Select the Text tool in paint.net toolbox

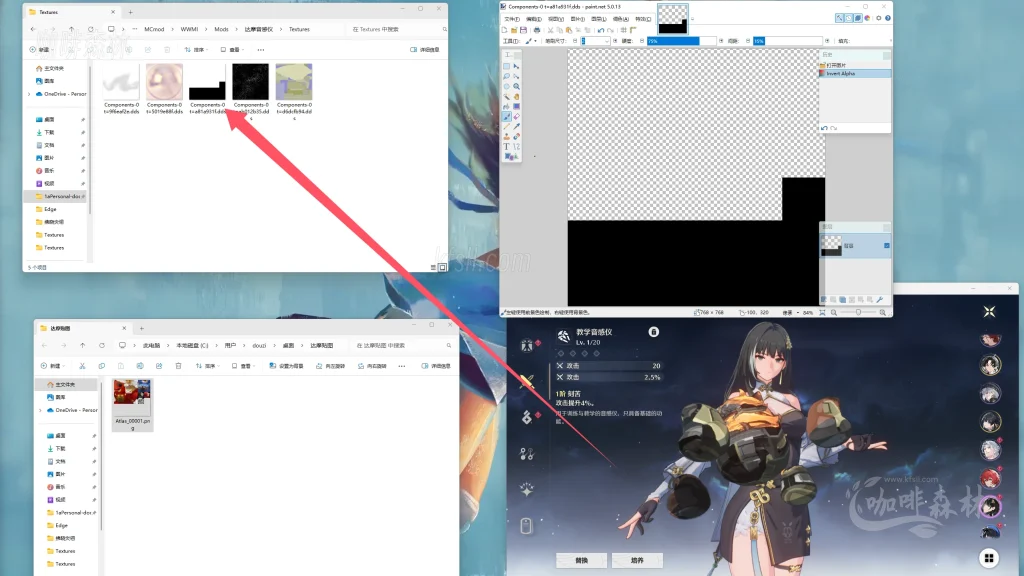point(507,146)
